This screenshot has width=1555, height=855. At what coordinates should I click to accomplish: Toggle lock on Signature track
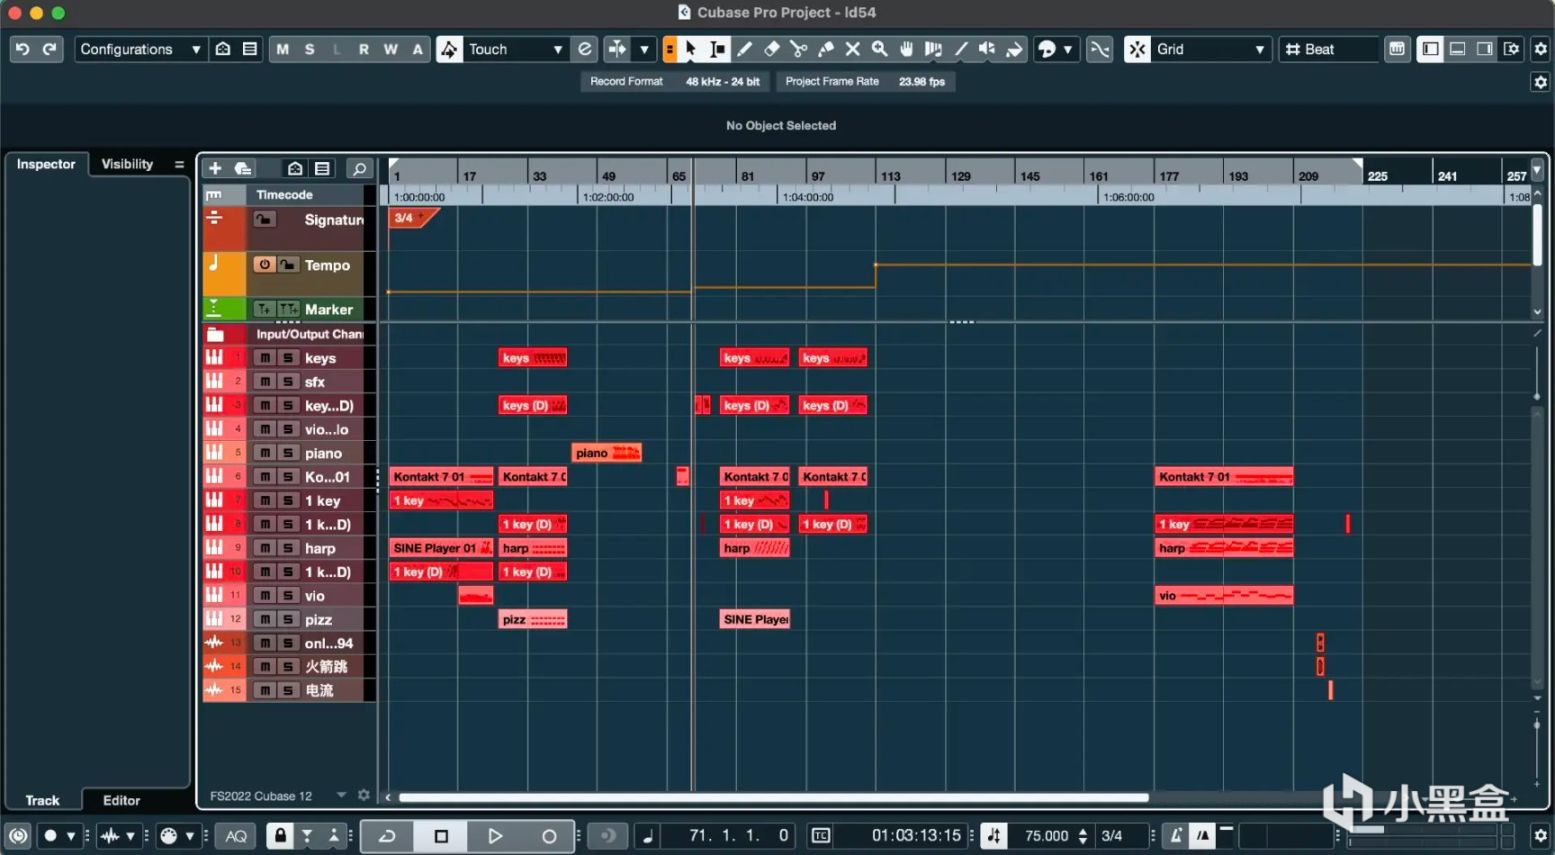pyautogui.click(x=264, y=219)
